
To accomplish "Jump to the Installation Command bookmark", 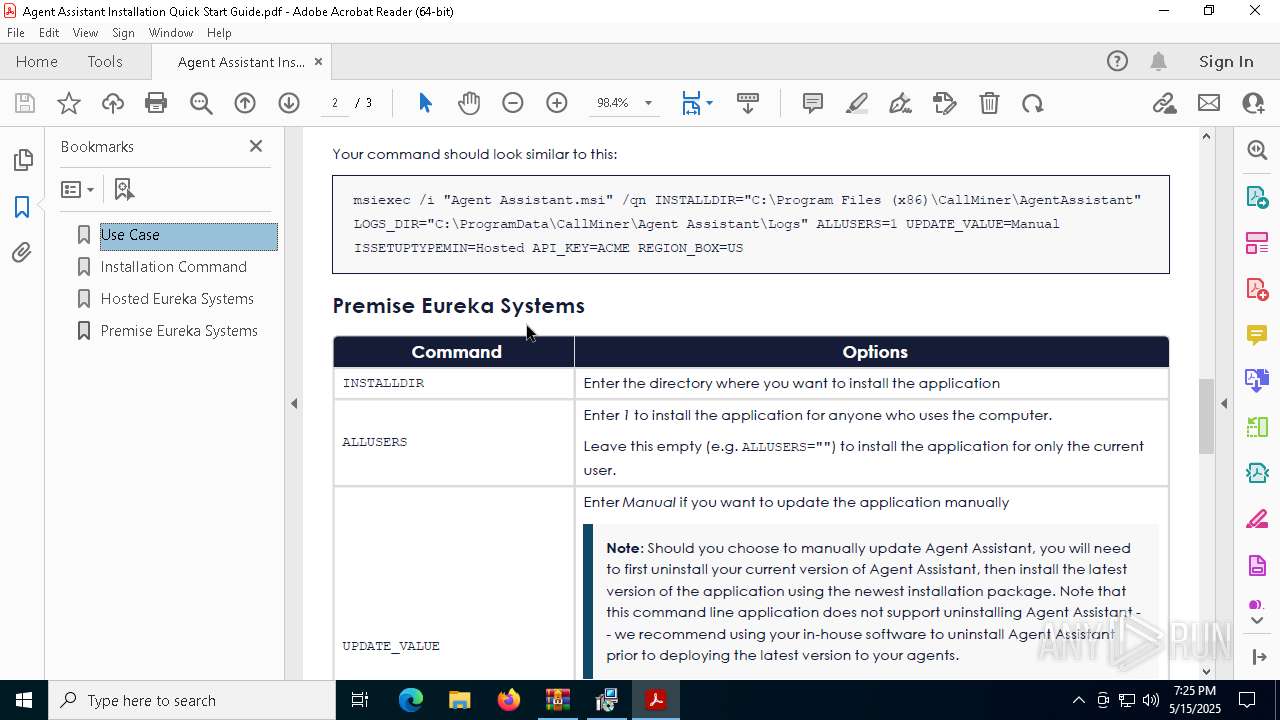I will (173, 267).
